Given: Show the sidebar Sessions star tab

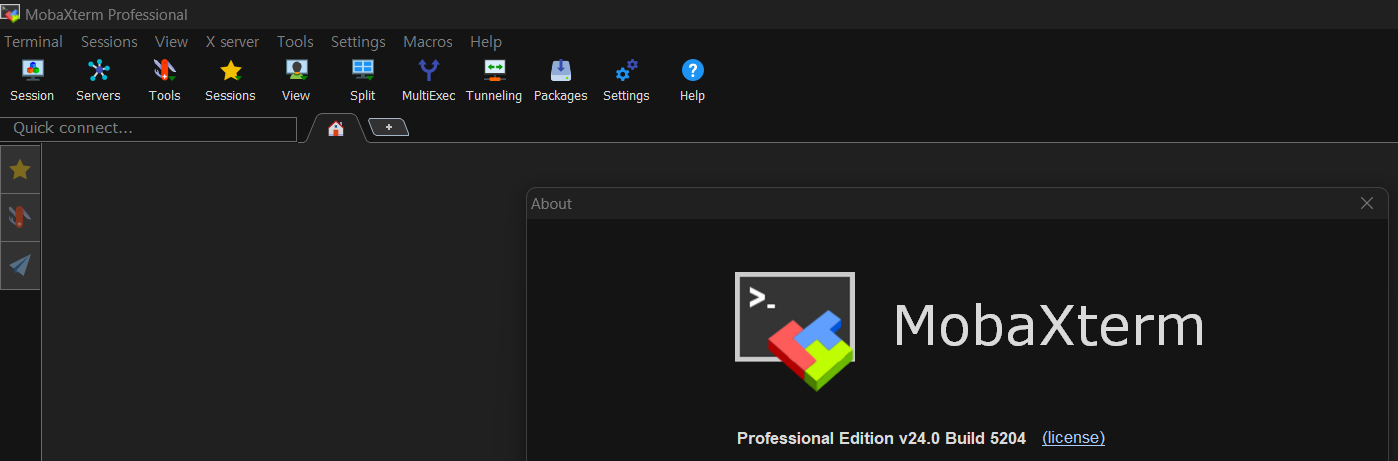Looking at the screenshot, I should (20, 170).
